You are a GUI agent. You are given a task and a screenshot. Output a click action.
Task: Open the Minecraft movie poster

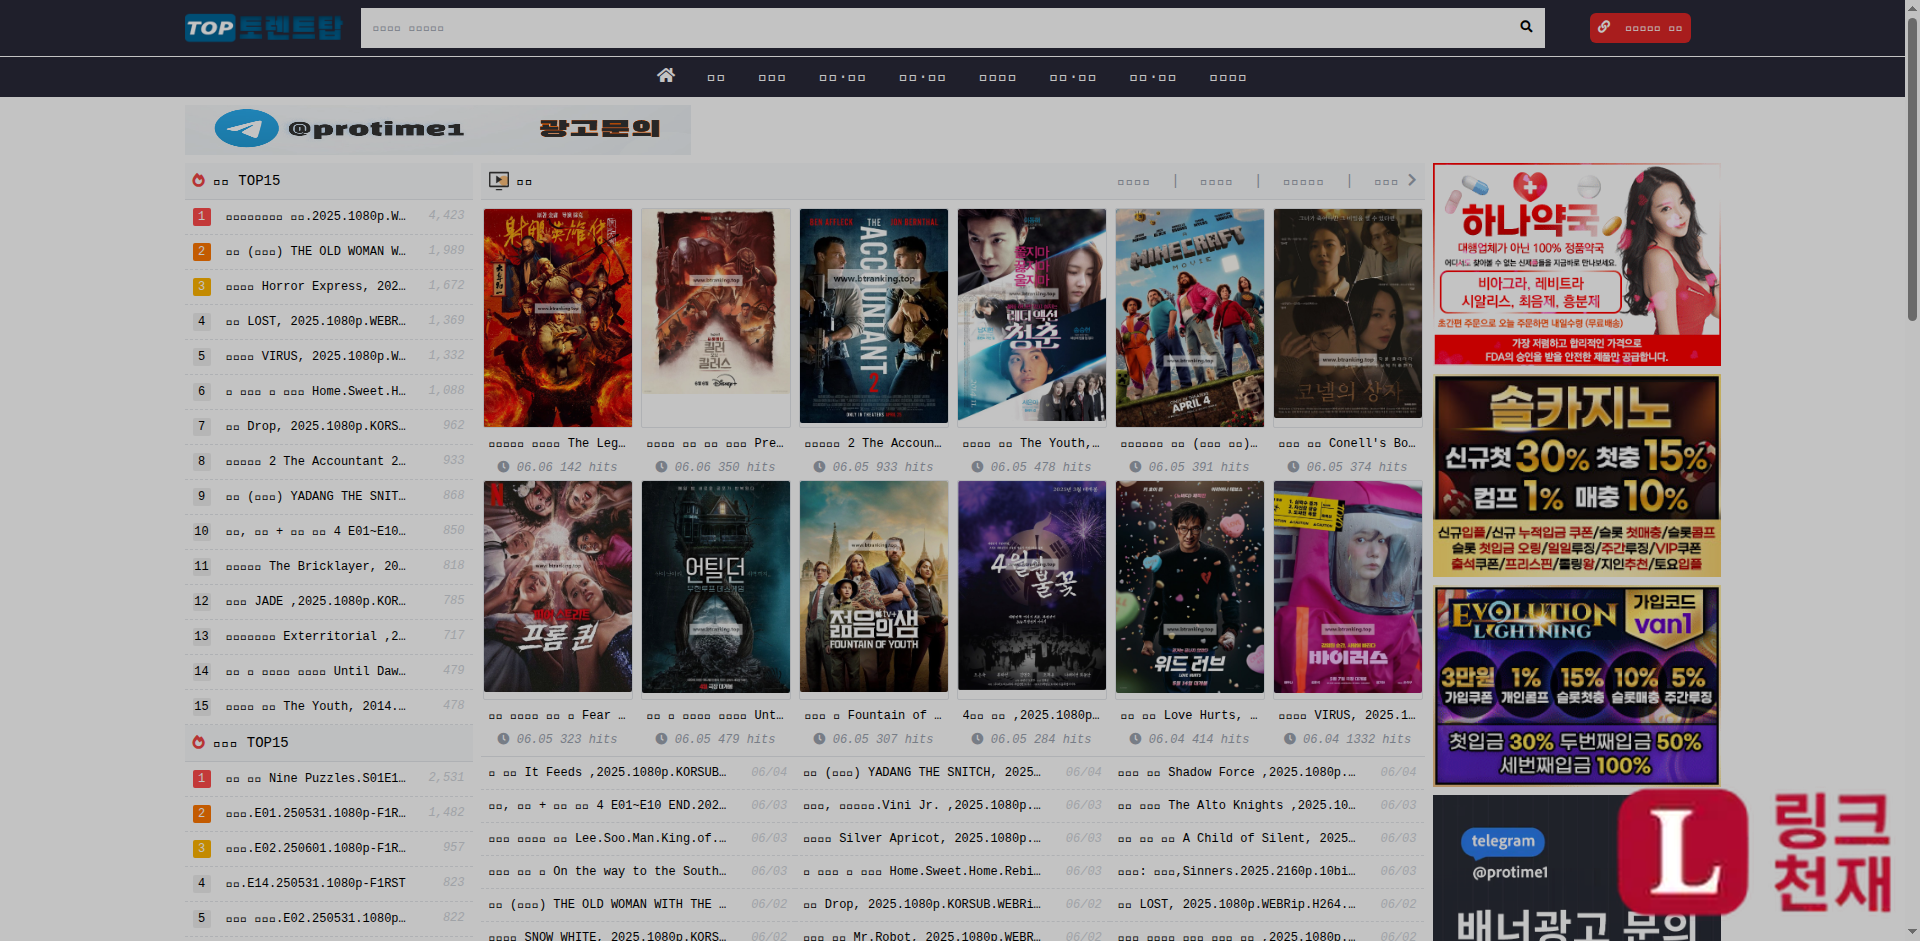(x=1190, y=318)
